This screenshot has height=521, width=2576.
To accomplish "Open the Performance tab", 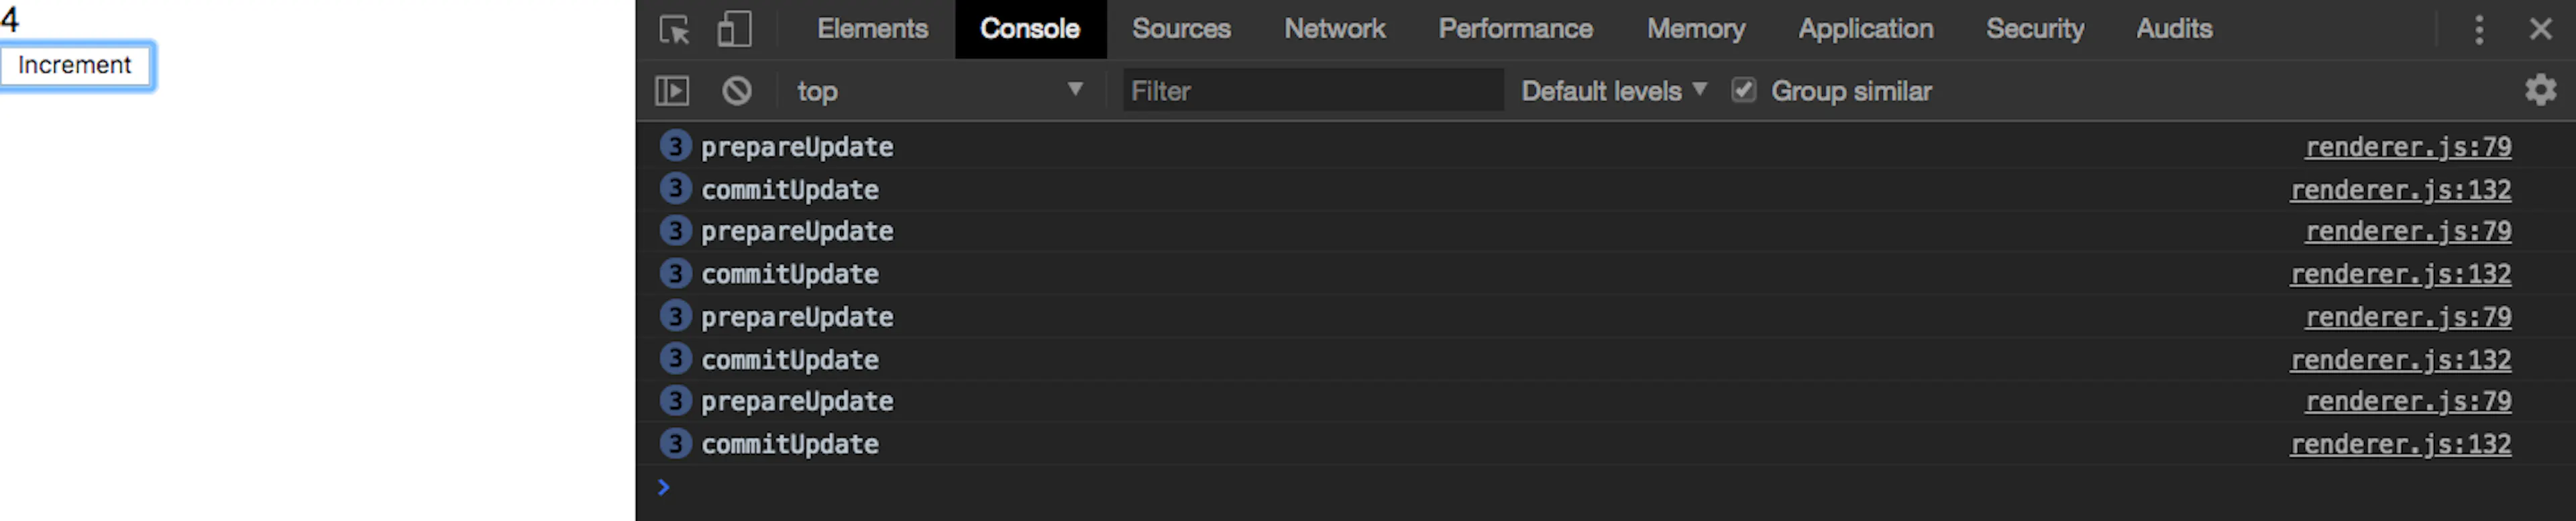I will [1515, 29].
